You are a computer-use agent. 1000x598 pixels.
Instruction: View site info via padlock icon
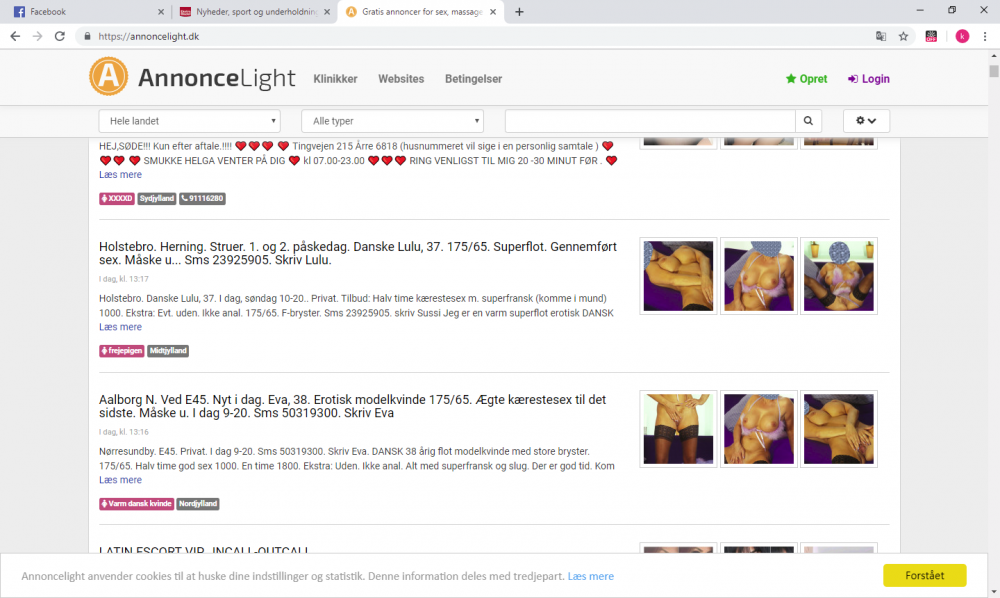tap(87, 36)
